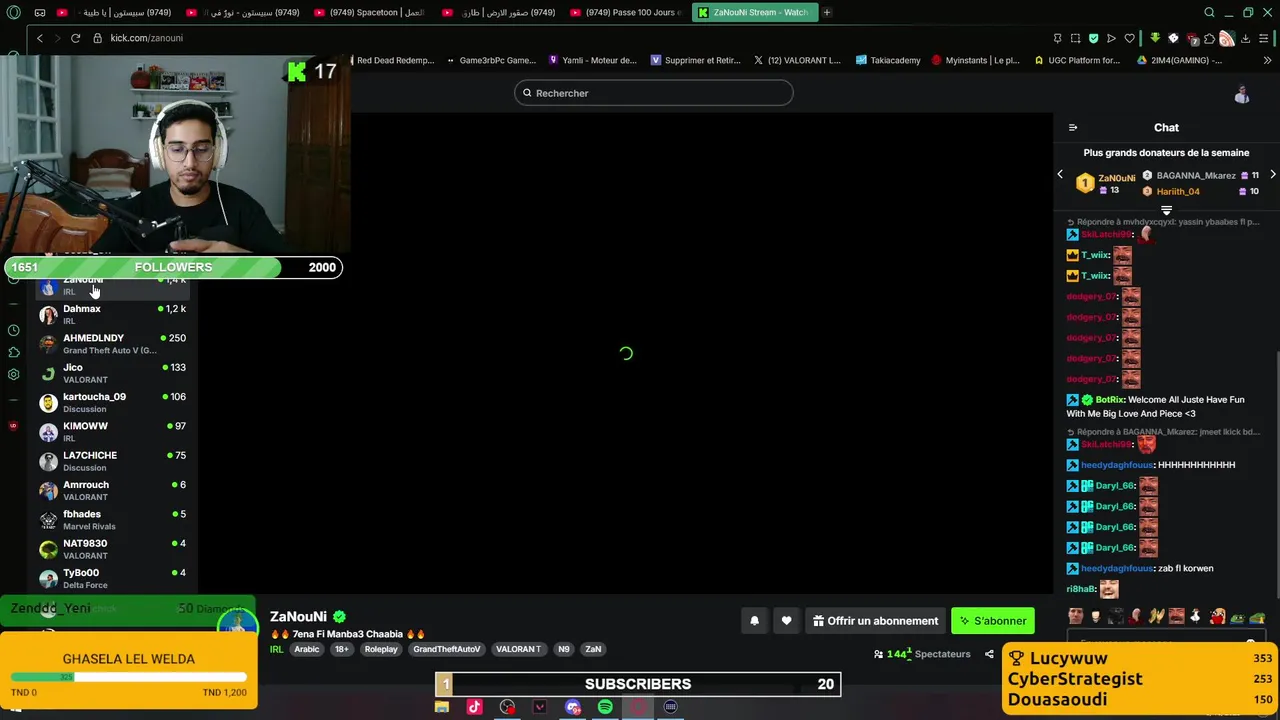Click the browser reload button

pos(75,38)
